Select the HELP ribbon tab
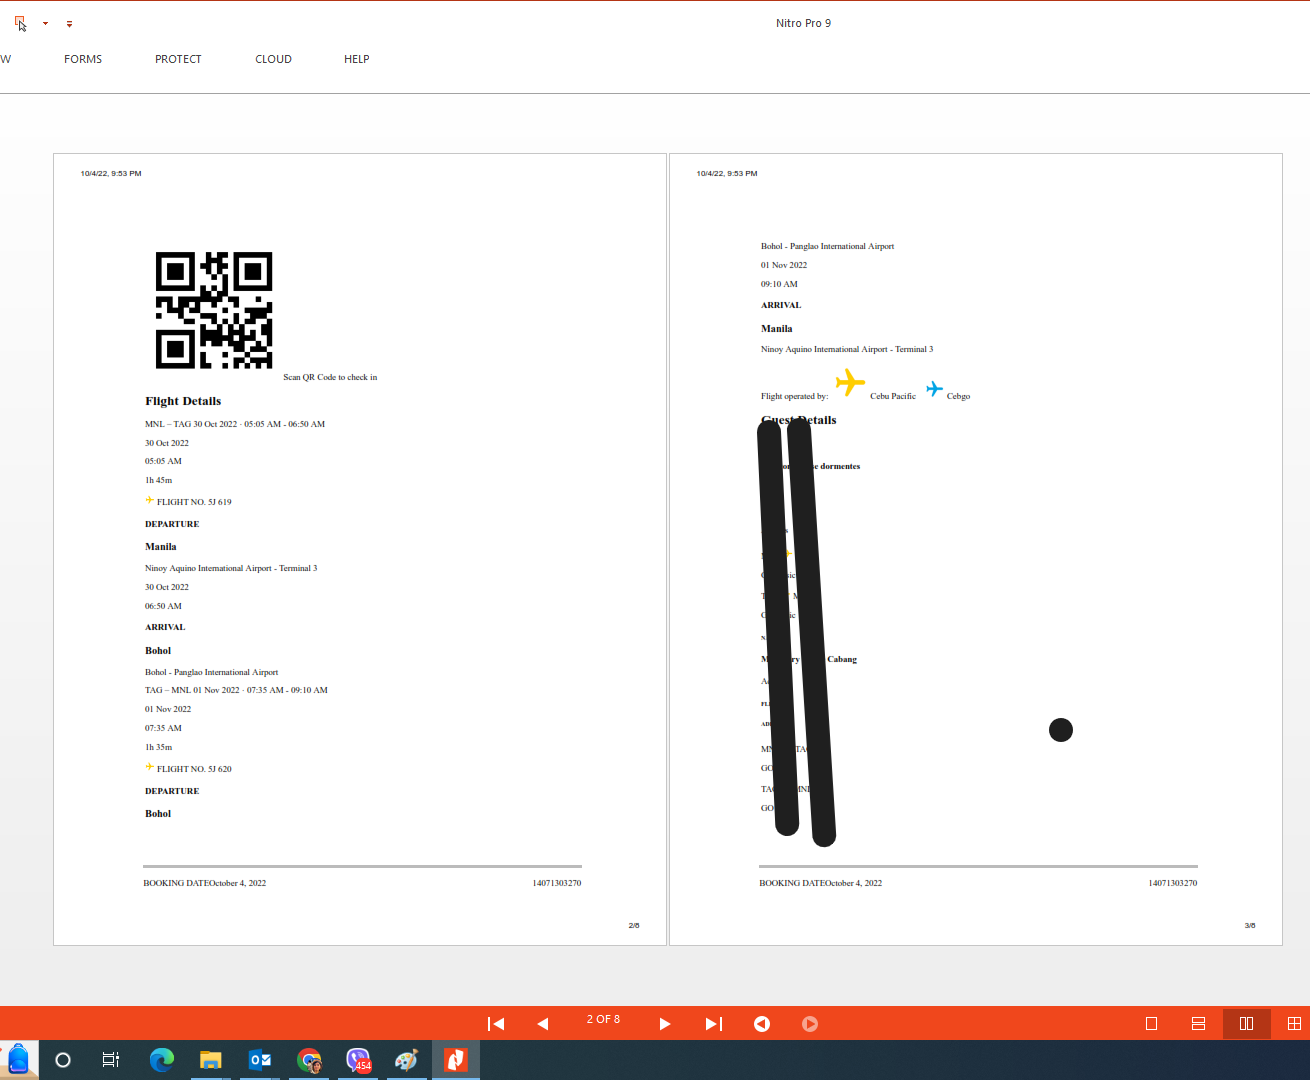This screenshot has height=1080, width=1310. pos(357,59)
